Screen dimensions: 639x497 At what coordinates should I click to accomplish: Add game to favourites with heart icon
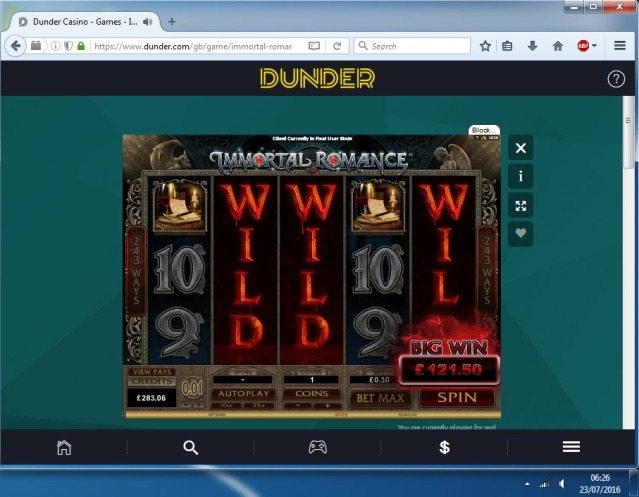coord(520,233)
